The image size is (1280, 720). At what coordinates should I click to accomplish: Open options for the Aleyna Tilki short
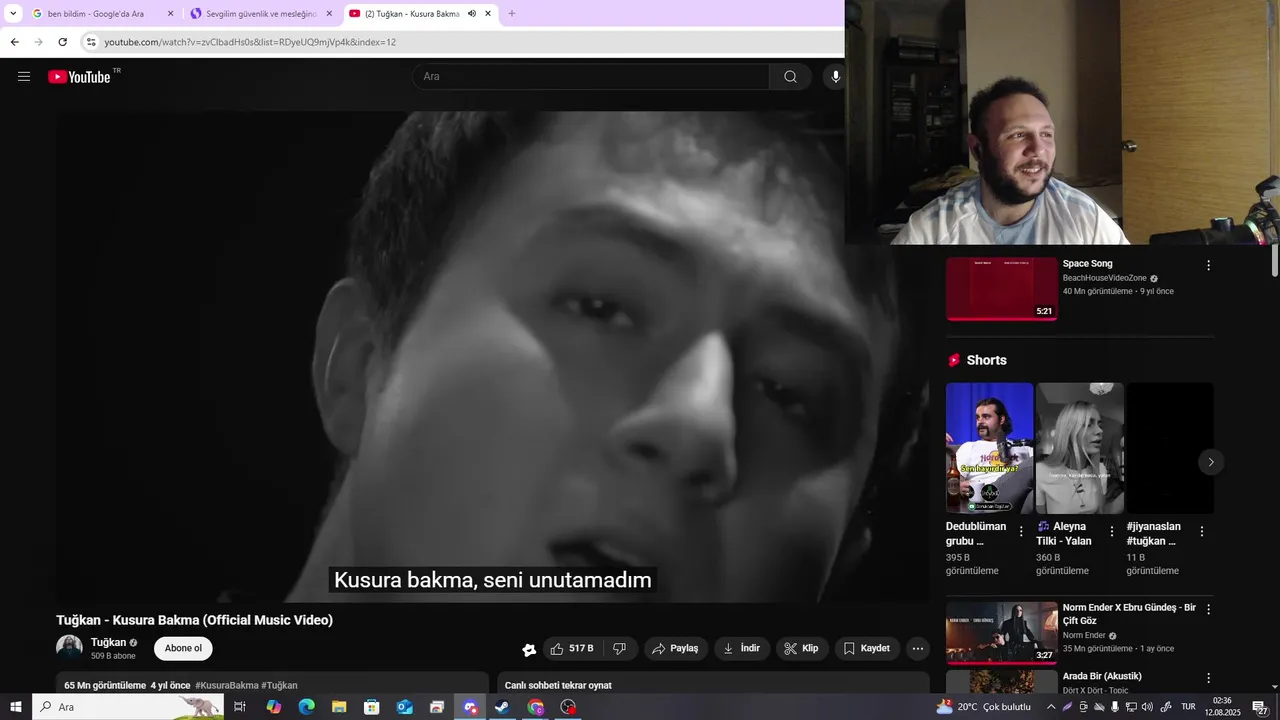pos(1112,532)
